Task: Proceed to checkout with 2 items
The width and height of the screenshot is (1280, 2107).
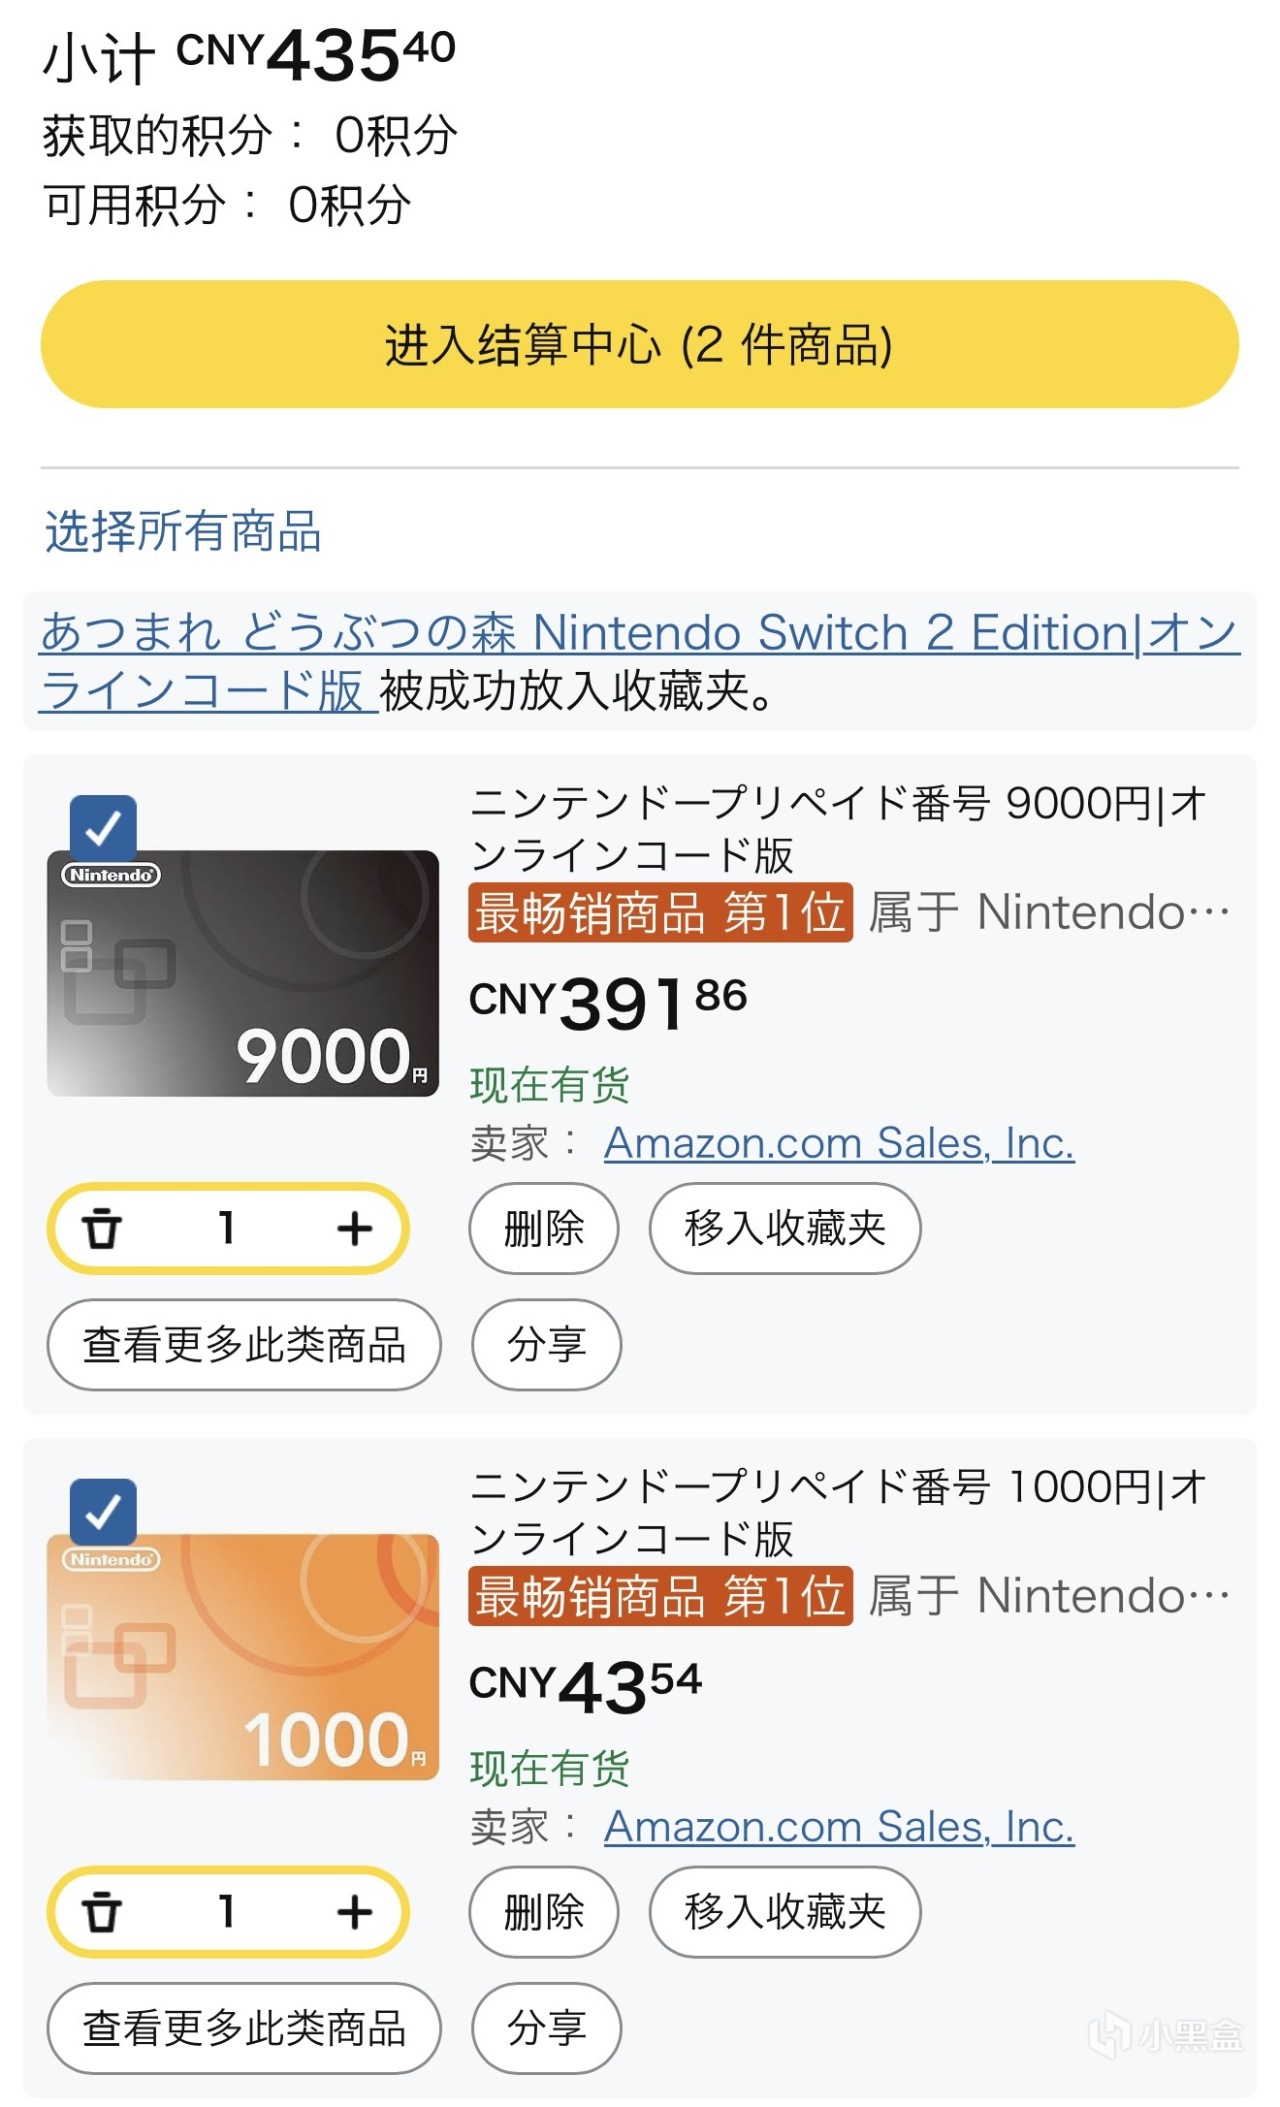Action: tap(639, 345)
